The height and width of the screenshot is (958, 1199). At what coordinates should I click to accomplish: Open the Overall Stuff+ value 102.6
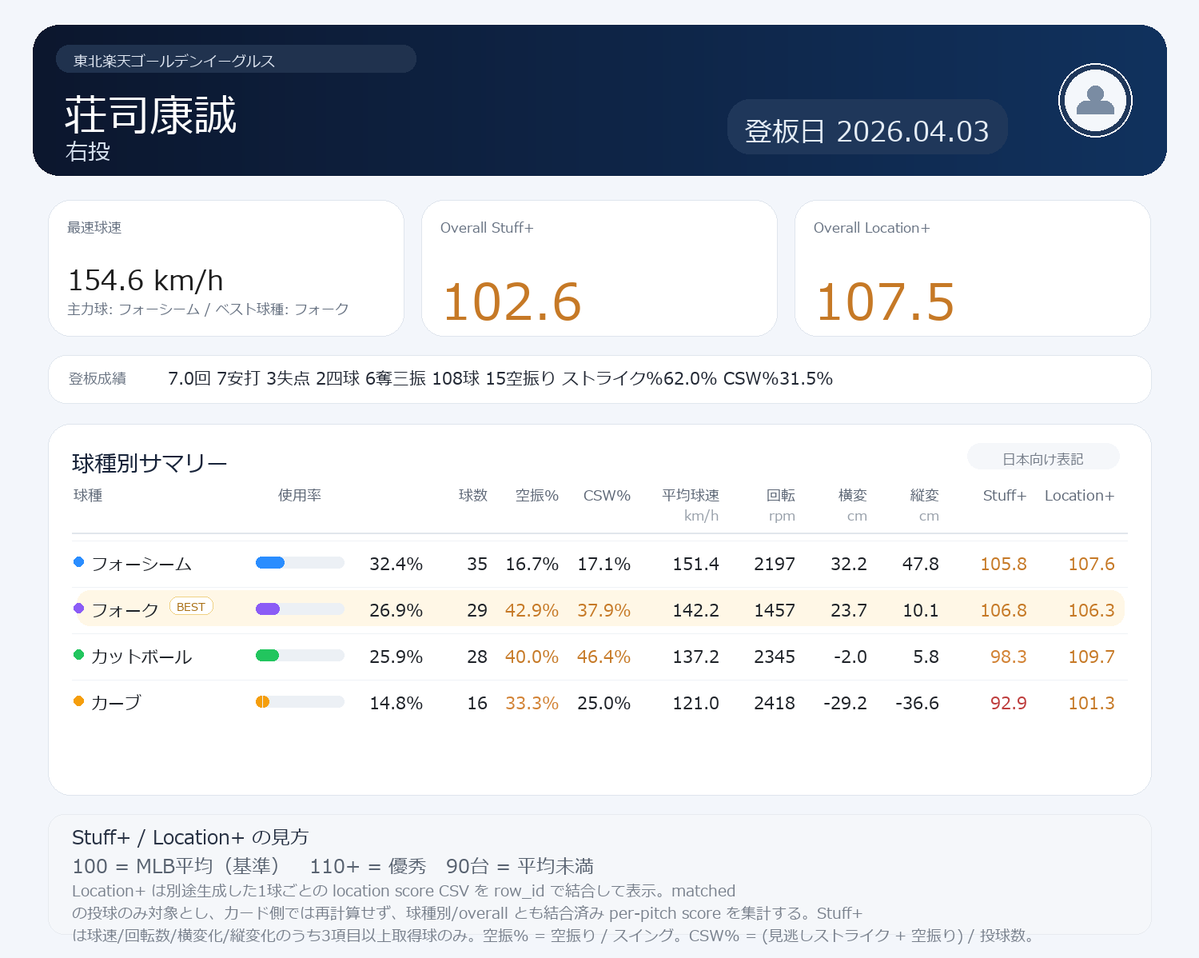[512, 300]
